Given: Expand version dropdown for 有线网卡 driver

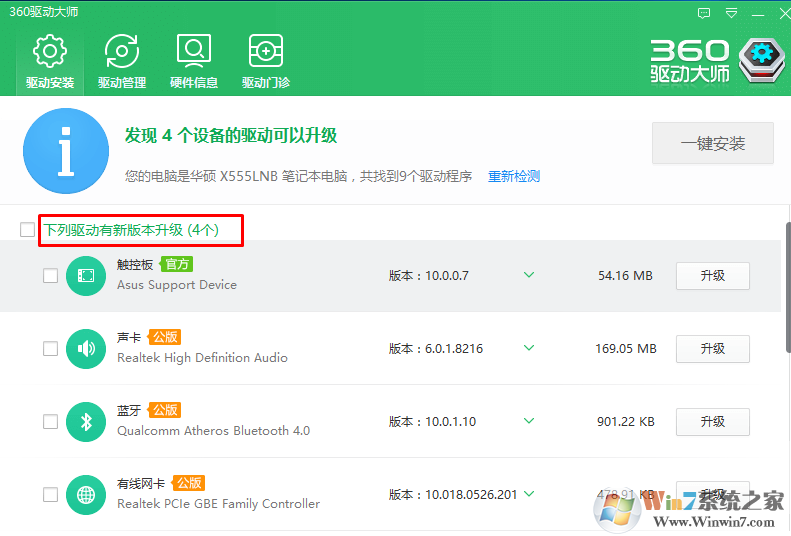Looking at the screenshot, I should tap(529, 494).
